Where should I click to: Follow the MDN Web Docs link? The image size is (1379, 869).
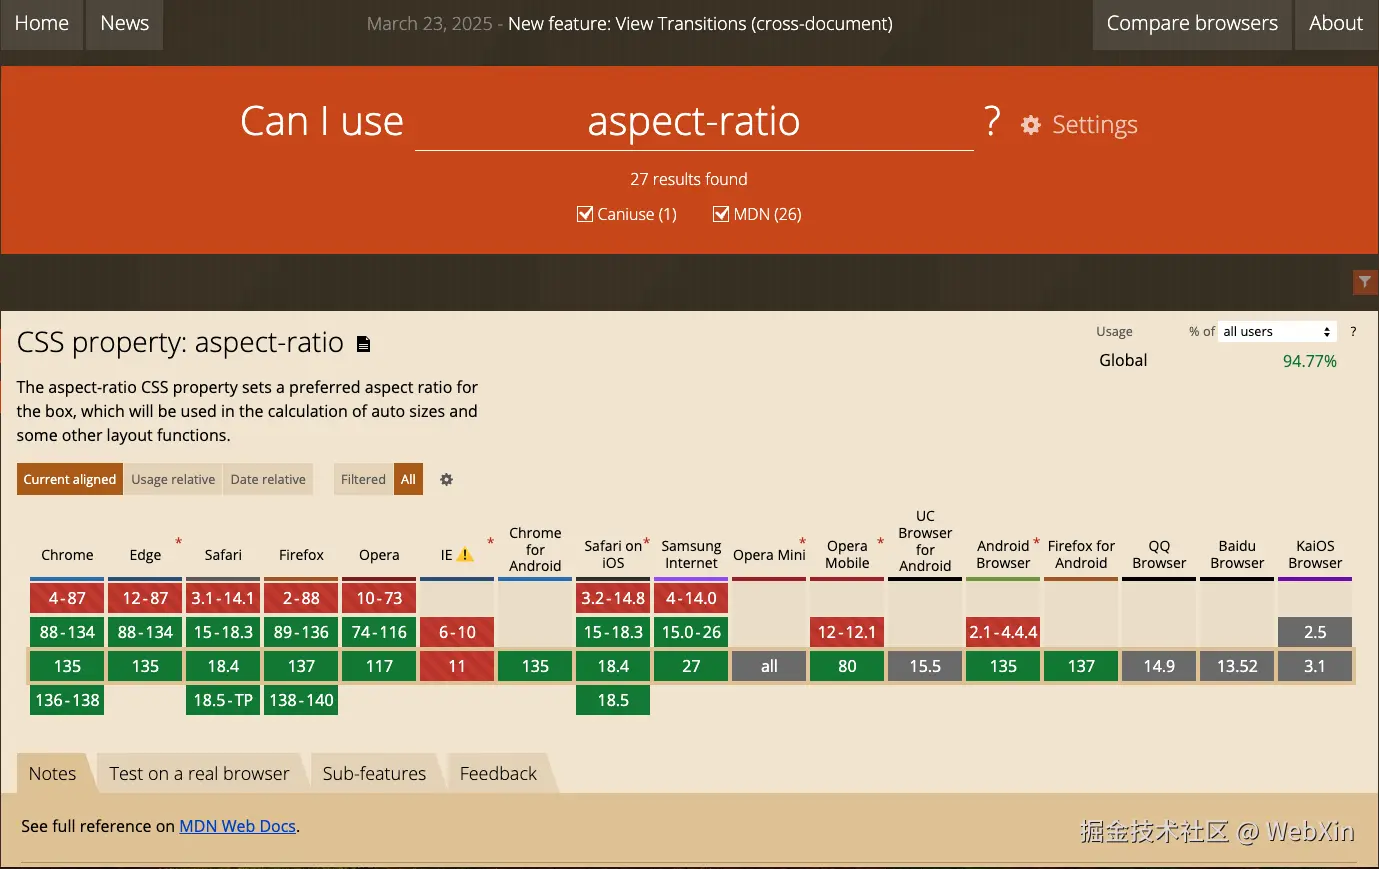click(238, 826)
